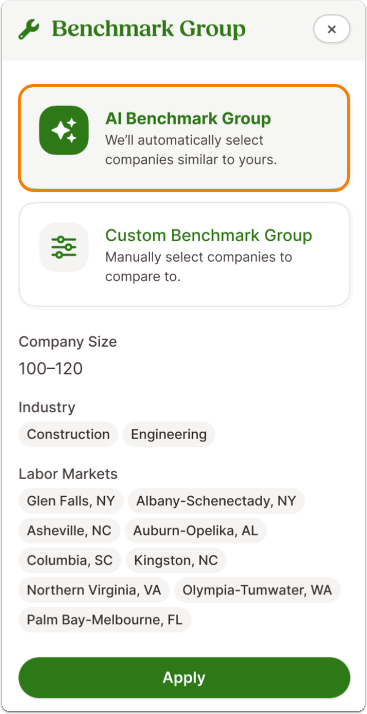Click the Palm Bay-Melbourne, FL tag

click(105, 620)
